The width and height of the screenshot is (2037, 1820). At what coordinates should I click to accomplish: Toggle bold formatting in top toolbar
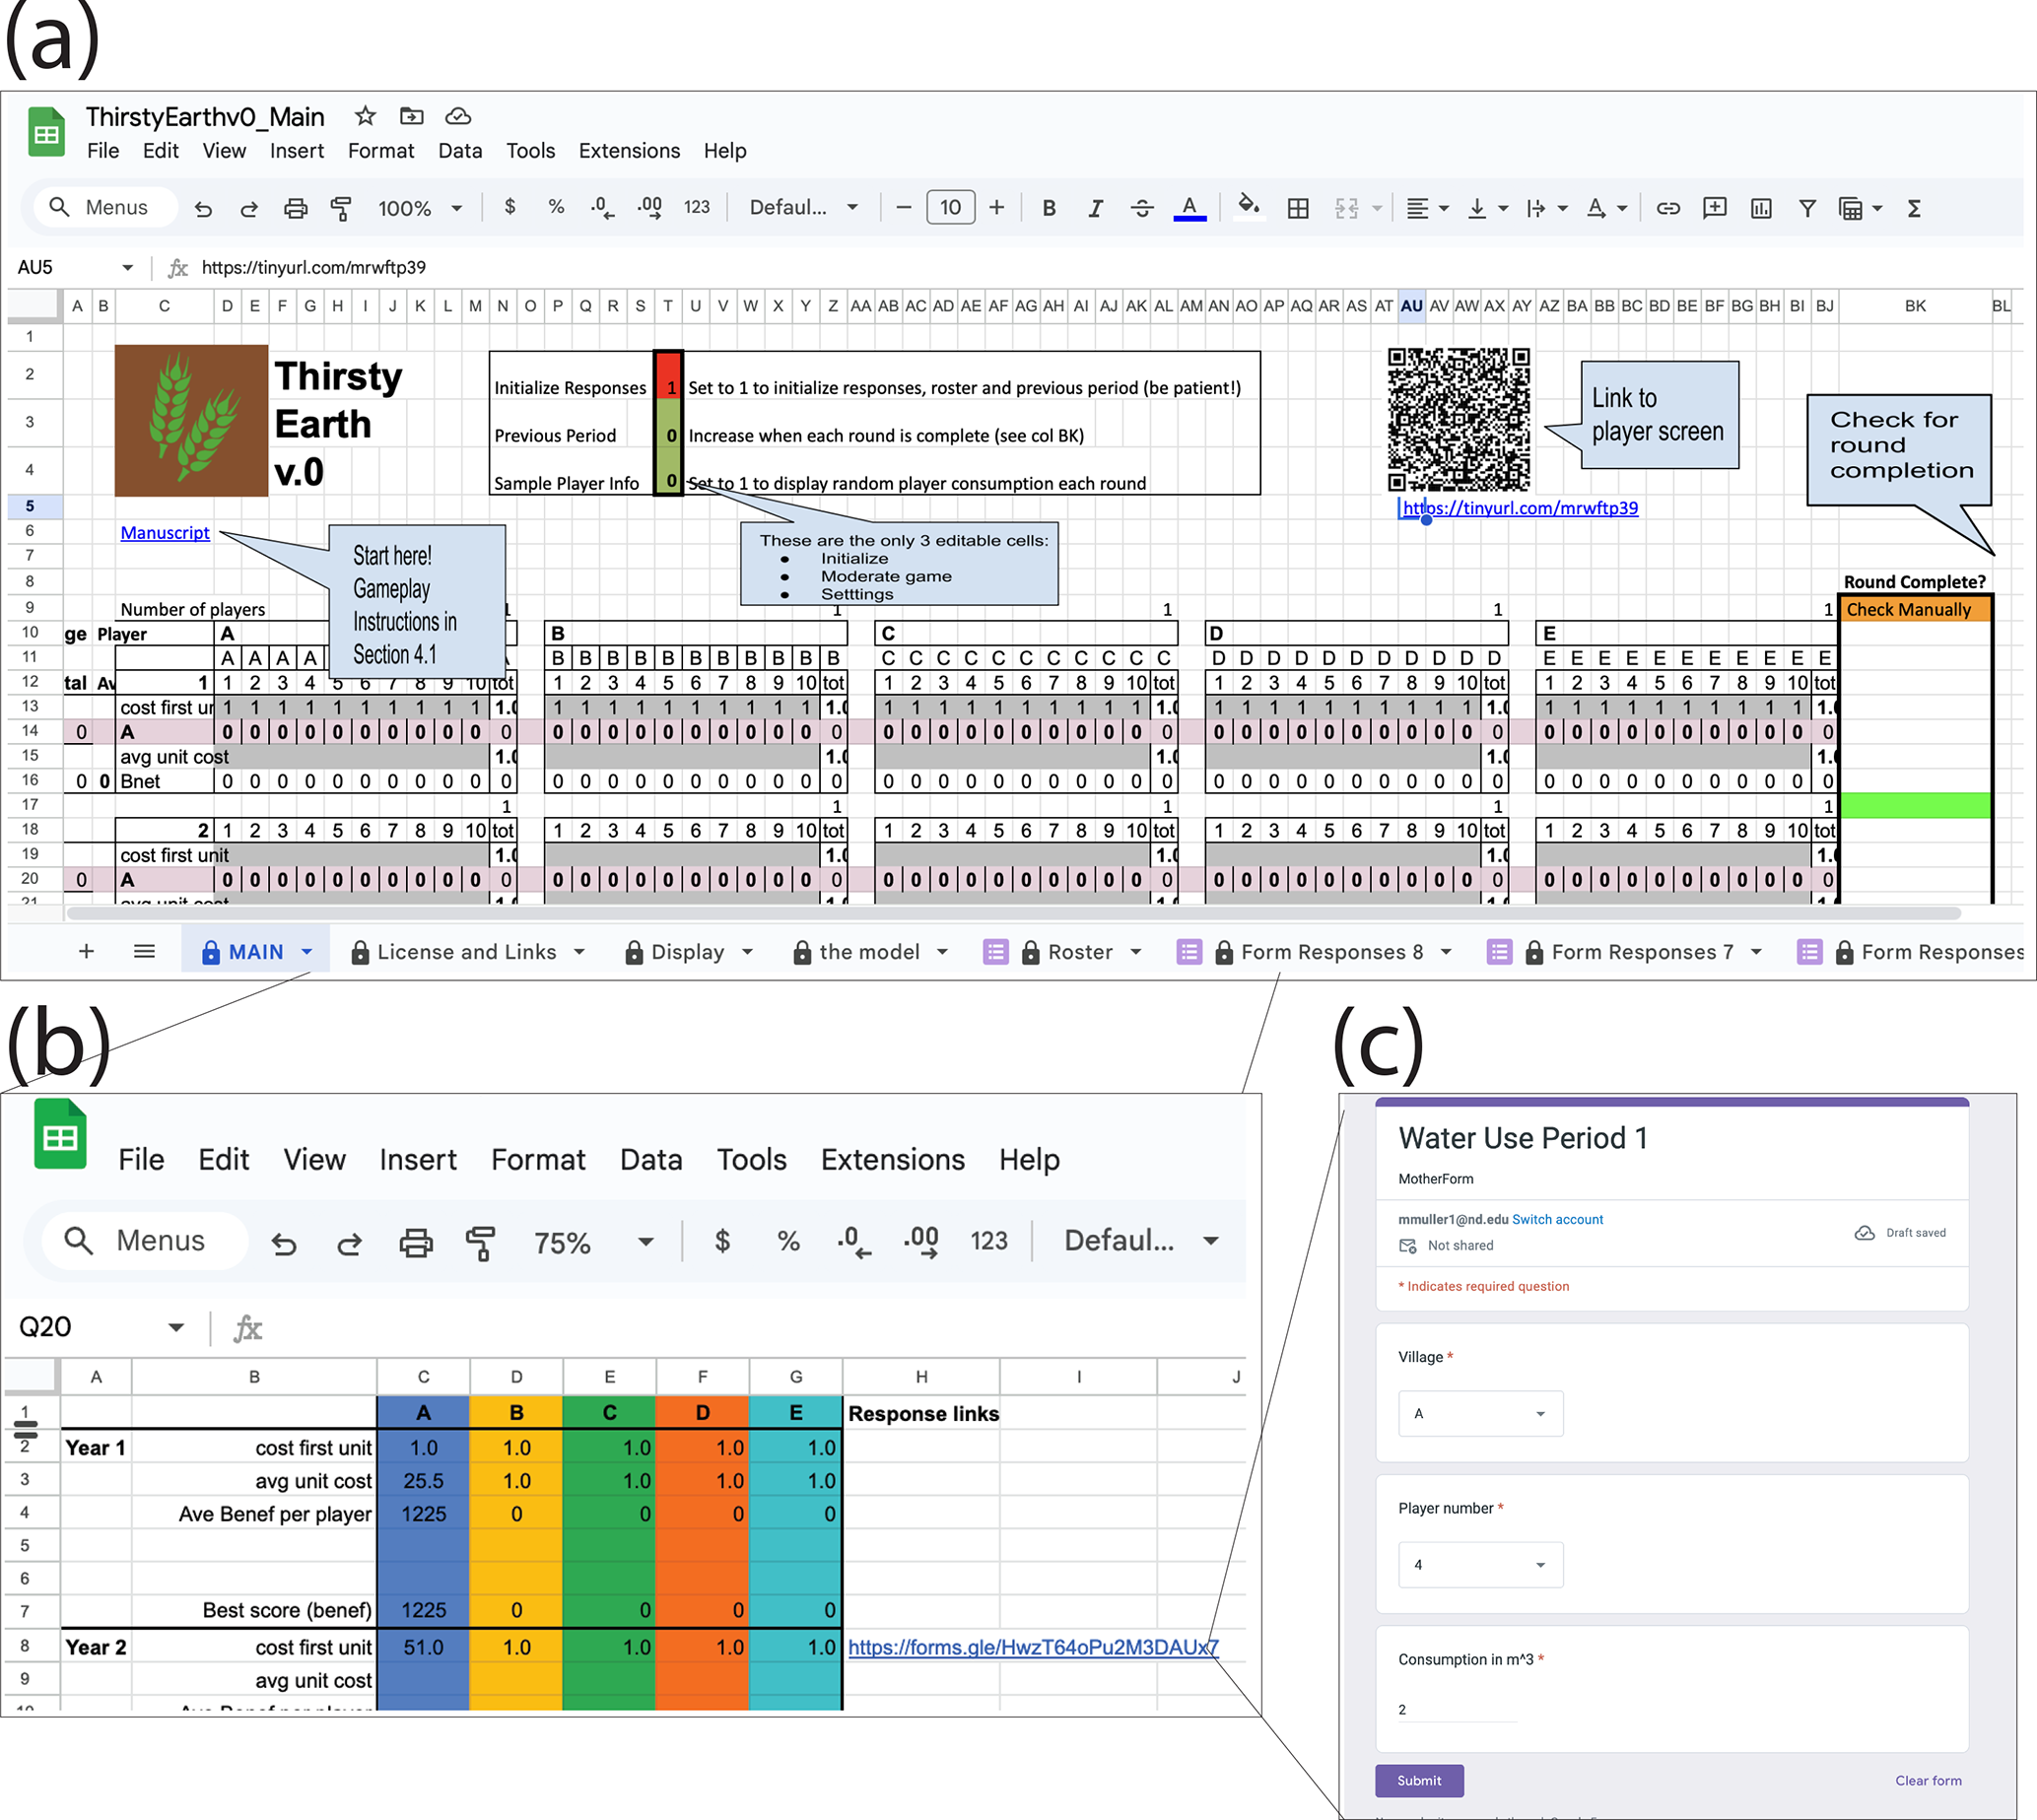pyautogui.click(x=1048, y=208)
